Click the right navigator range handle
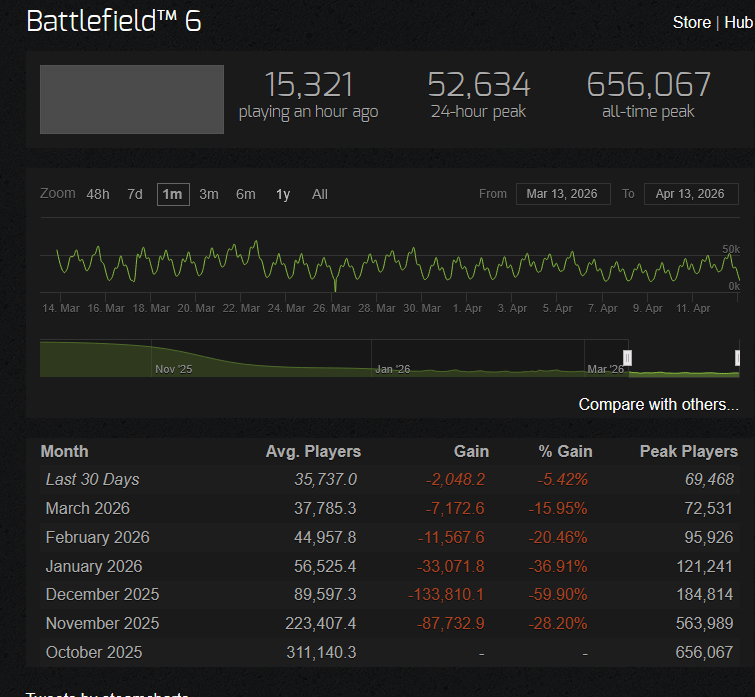Image resolution: width=755 pixels, height=697 pixels. tap(737, 358)
